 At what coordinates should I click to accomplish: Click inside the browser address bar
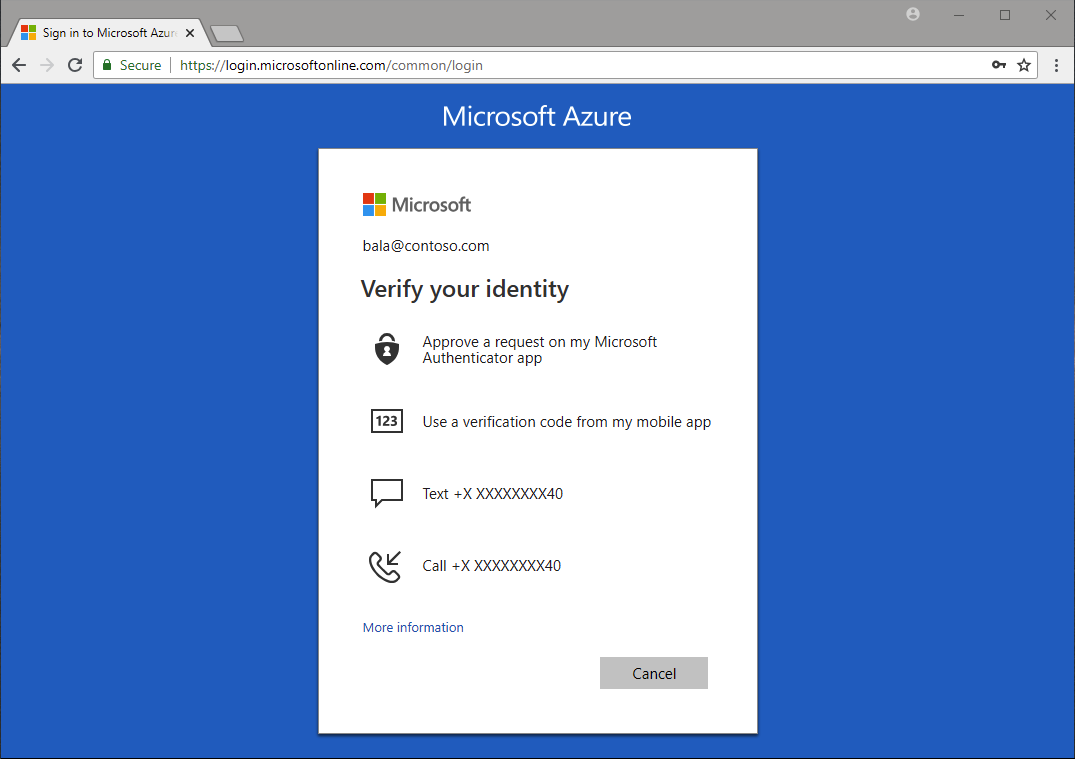click(500, 64)
